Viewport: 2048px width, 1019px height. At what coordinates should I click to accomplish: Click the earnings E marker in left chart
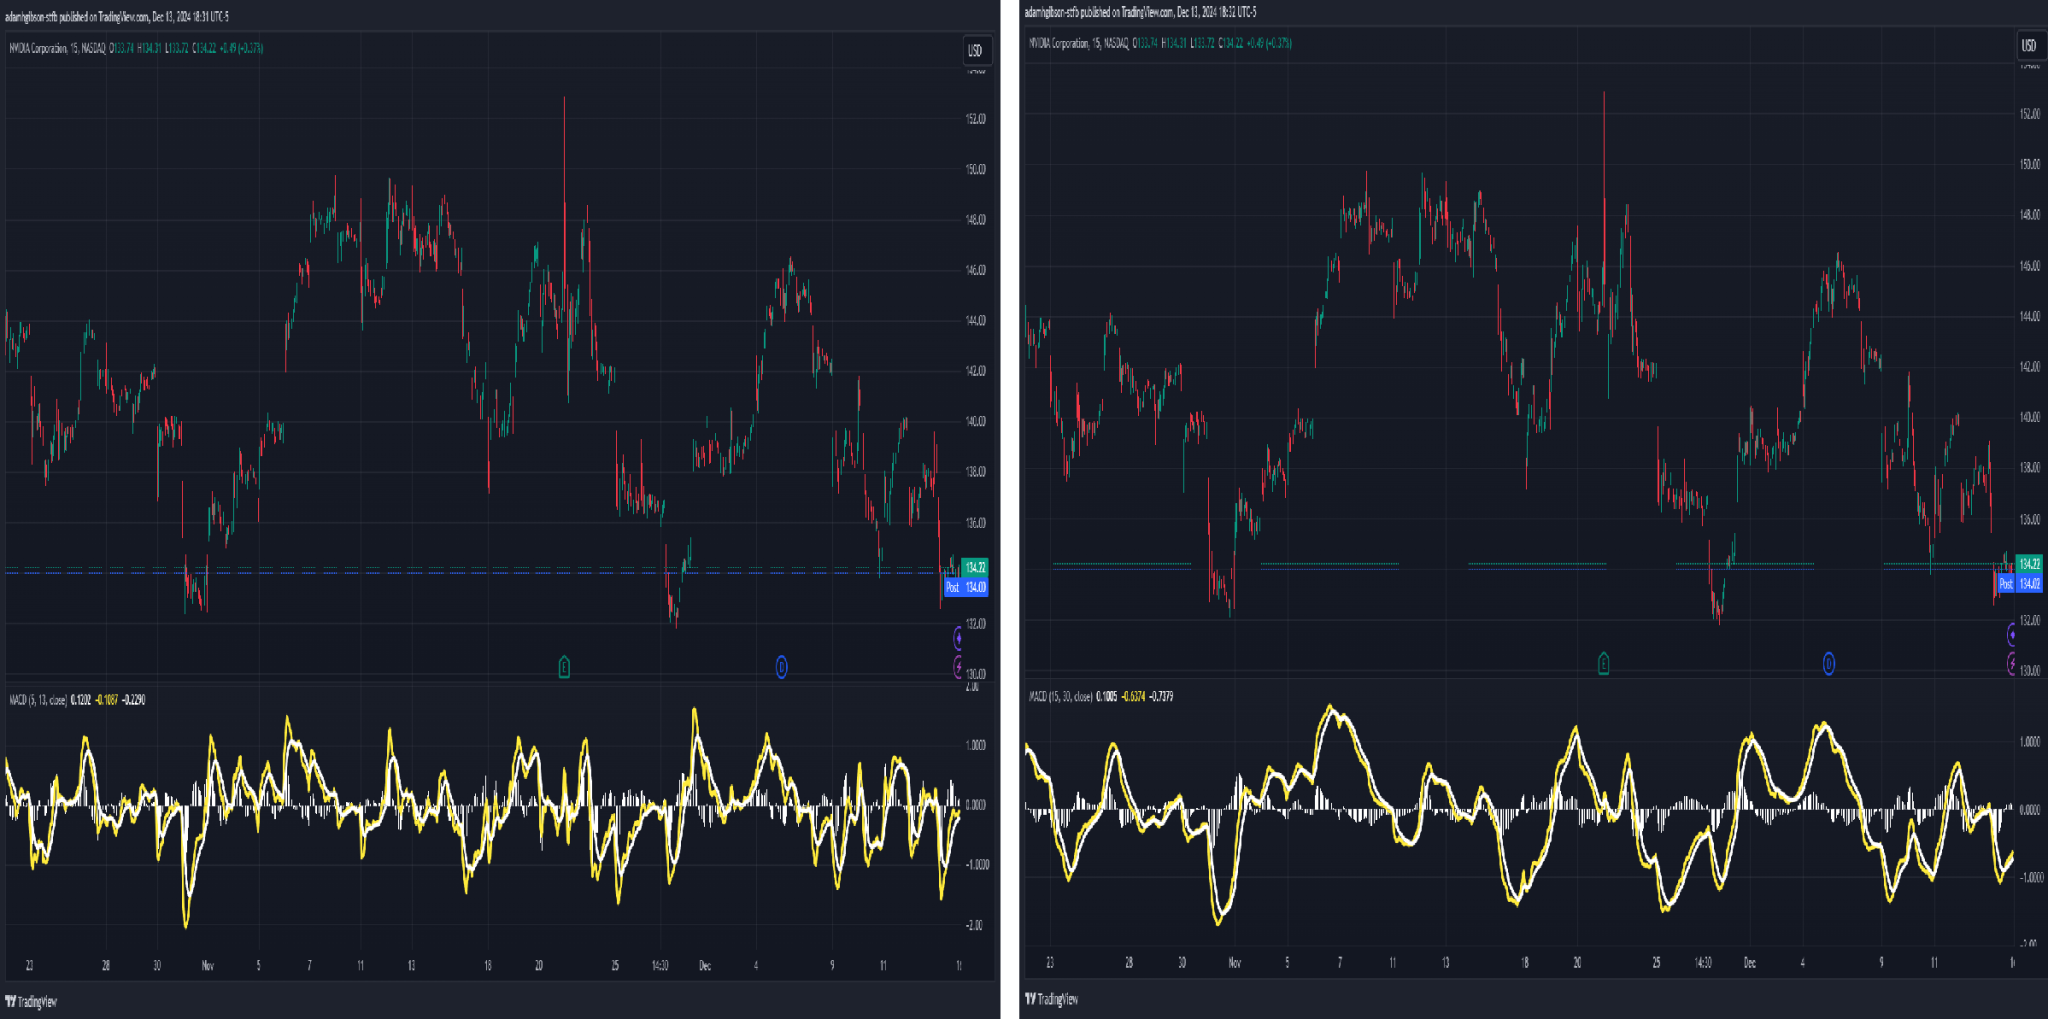pyautogui.click(x=564, y=667)
